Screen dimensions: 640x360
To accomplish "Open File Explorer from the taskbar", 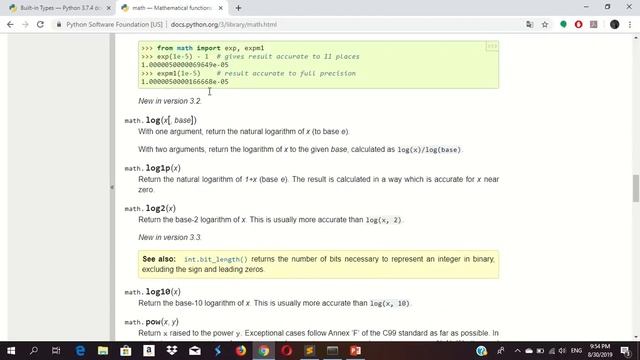I will pos(103,351).
